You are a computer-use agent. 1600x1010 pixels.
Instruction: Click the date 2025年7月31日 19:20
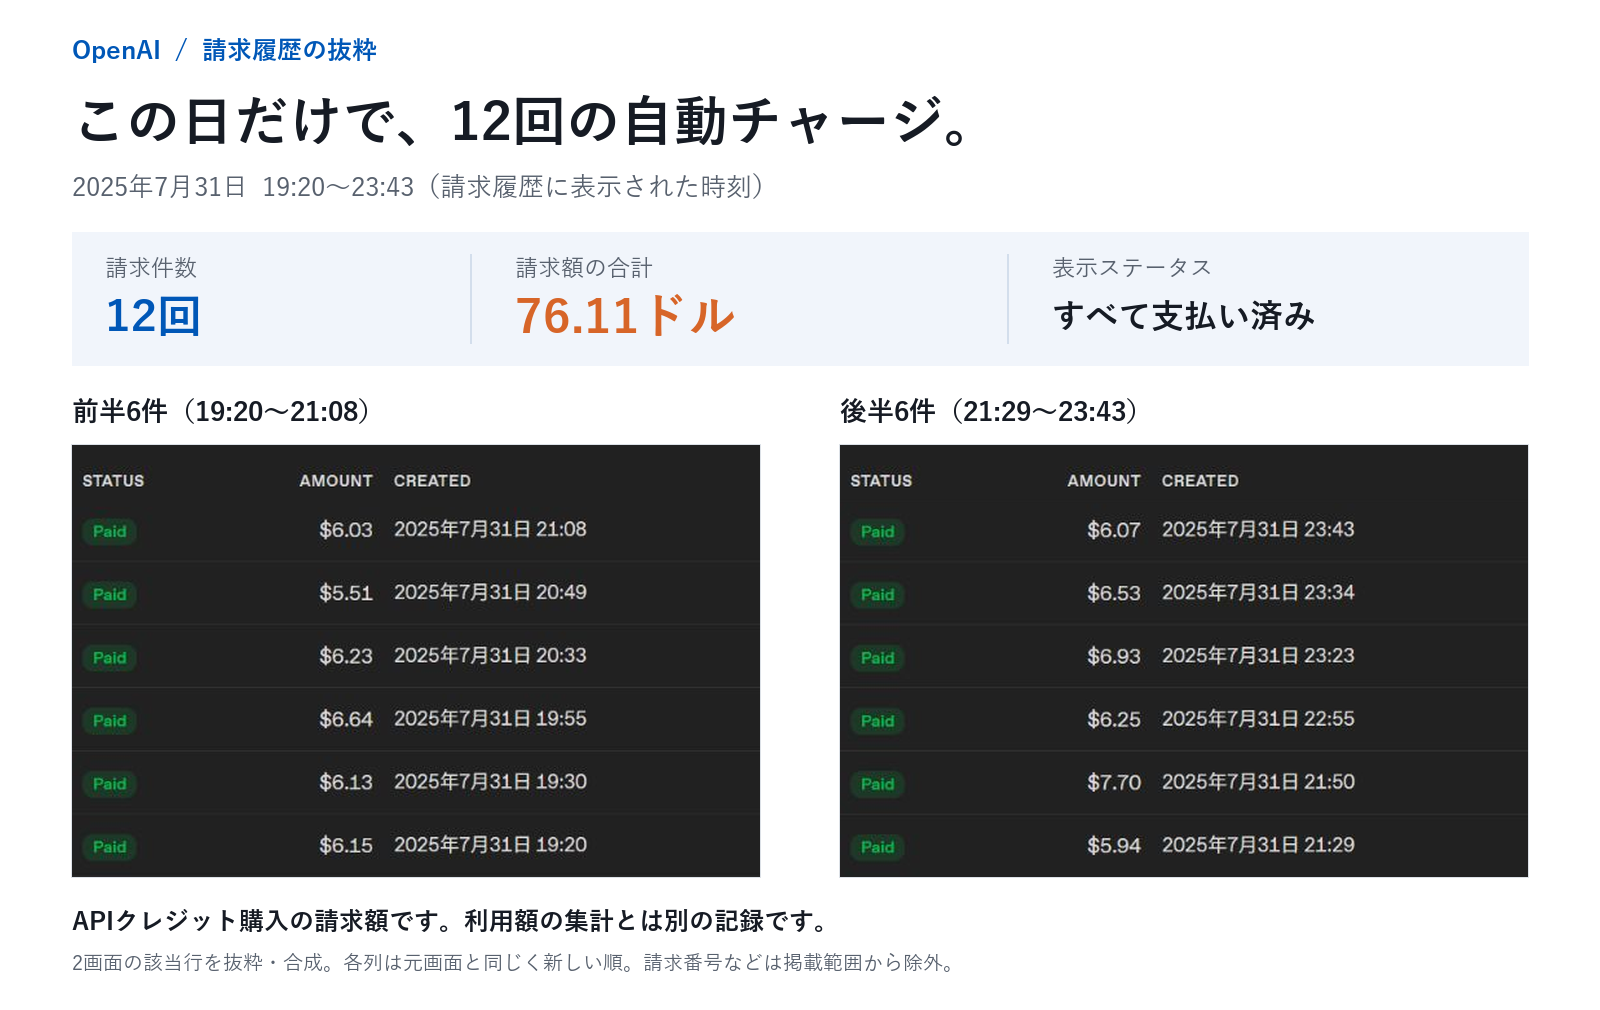coord(490,844)
